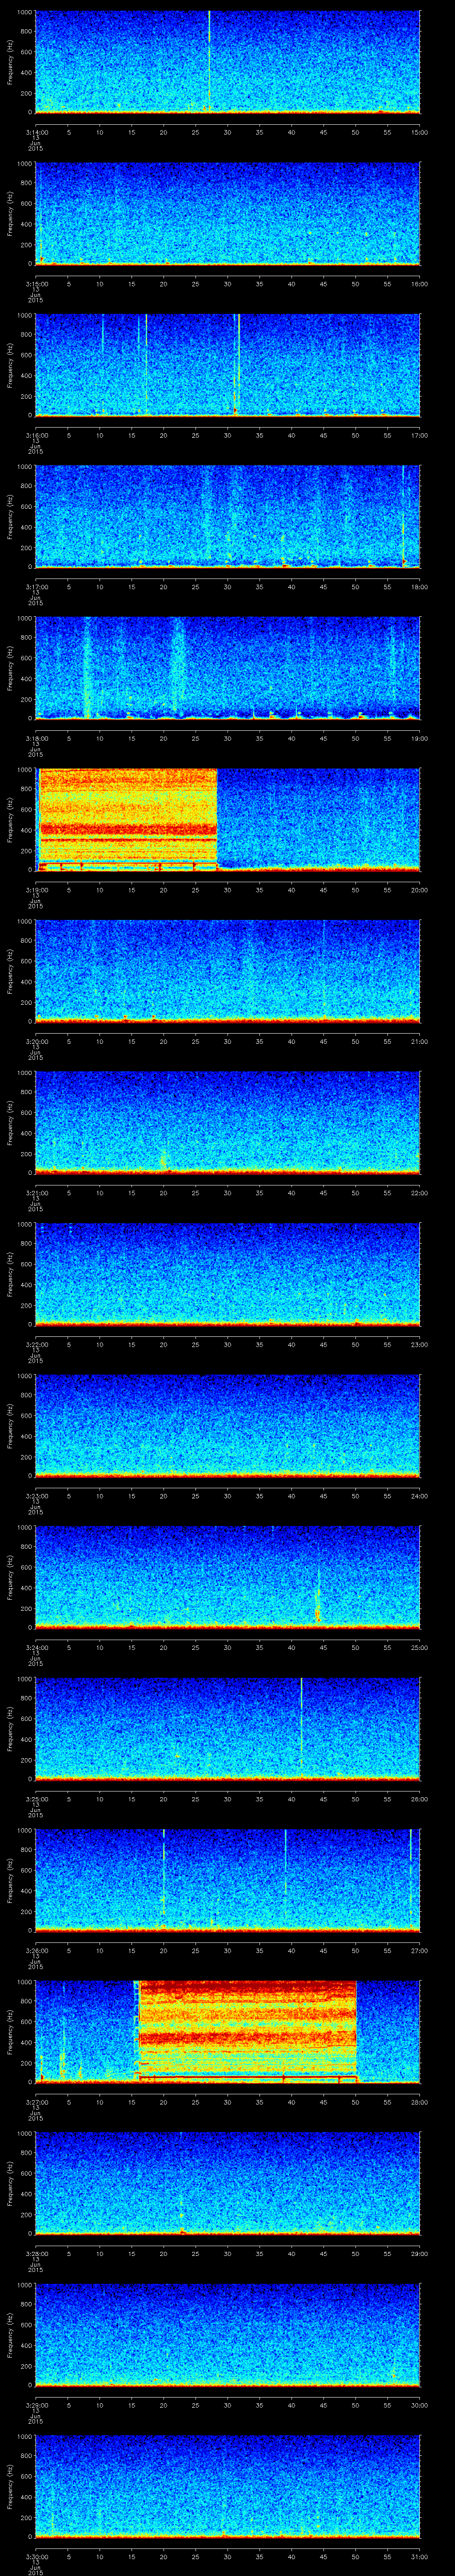This screenshot has height=2576, width=455.
Task: Click the 28:00 end time label
Action: 420,2102
